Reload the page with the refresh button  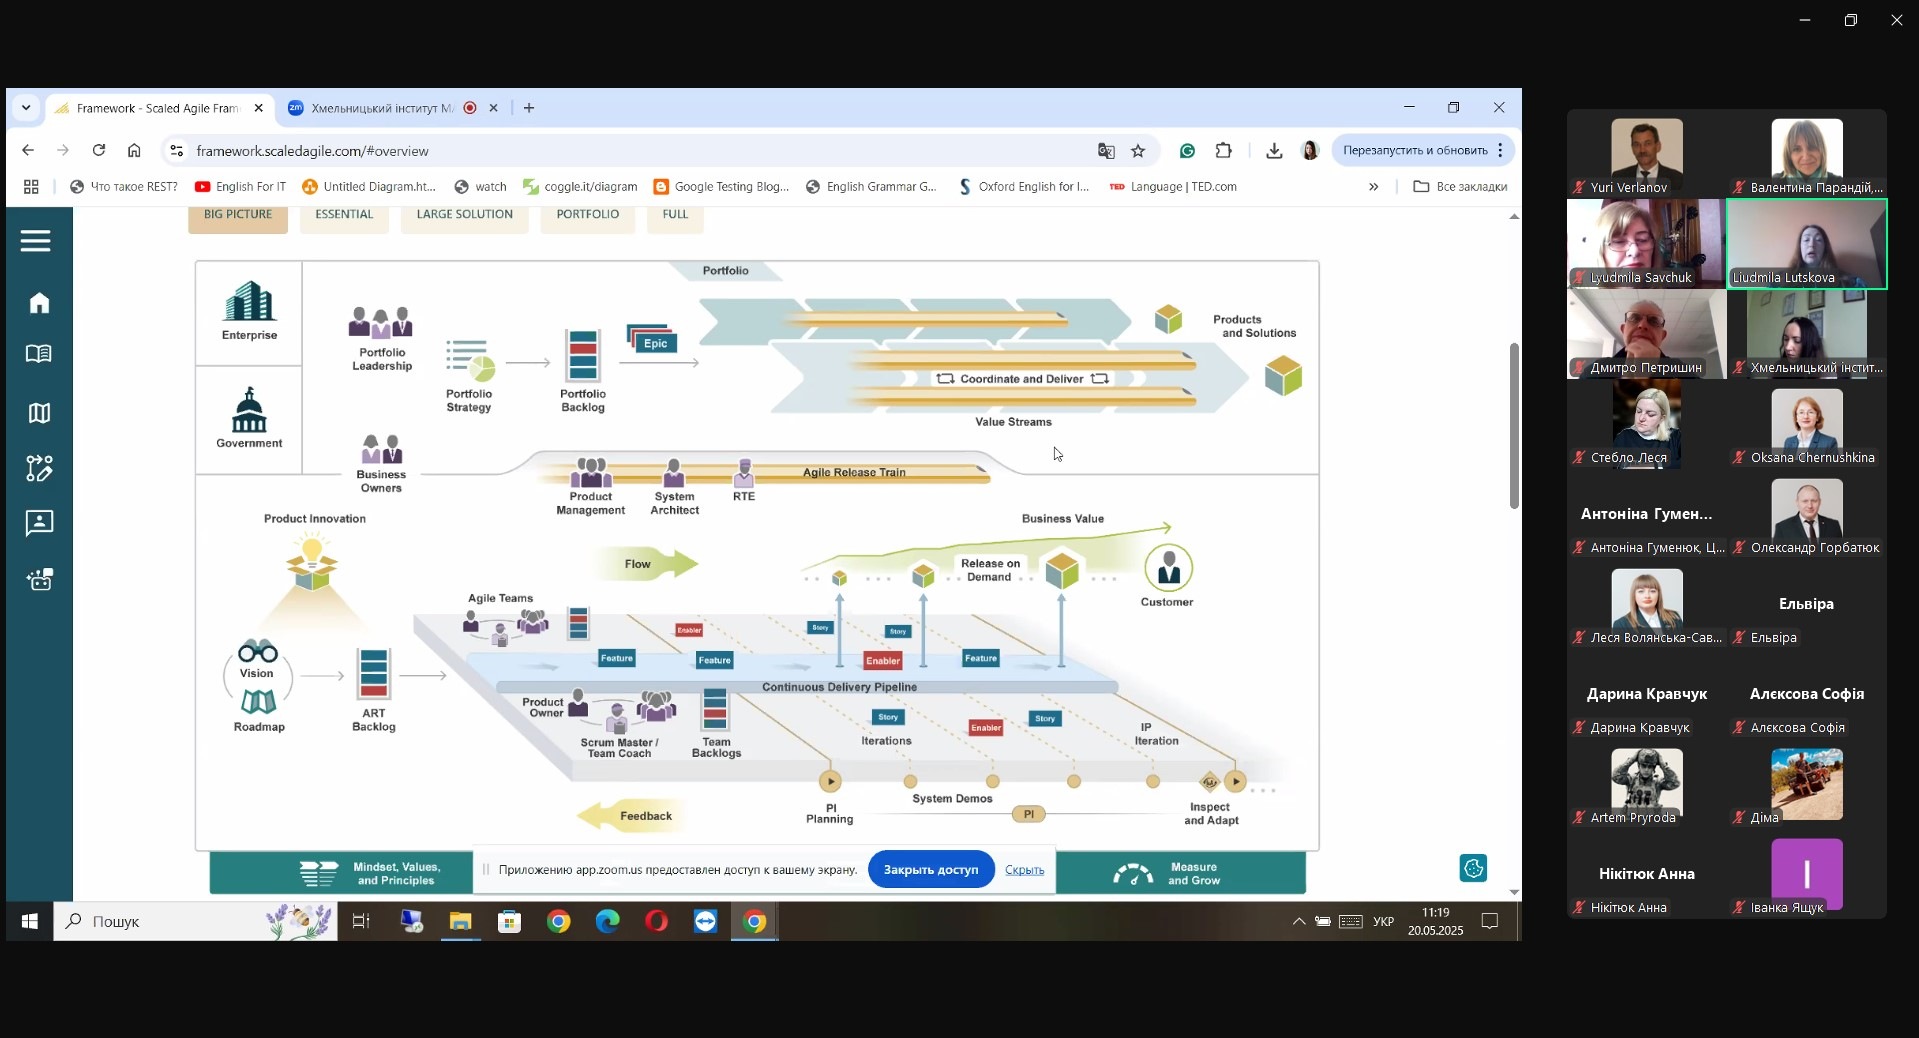tap(99, 151)
